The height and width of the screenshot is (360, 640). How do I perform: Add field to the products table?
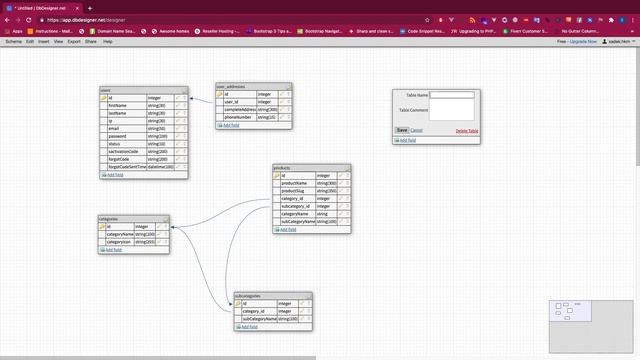288,229
